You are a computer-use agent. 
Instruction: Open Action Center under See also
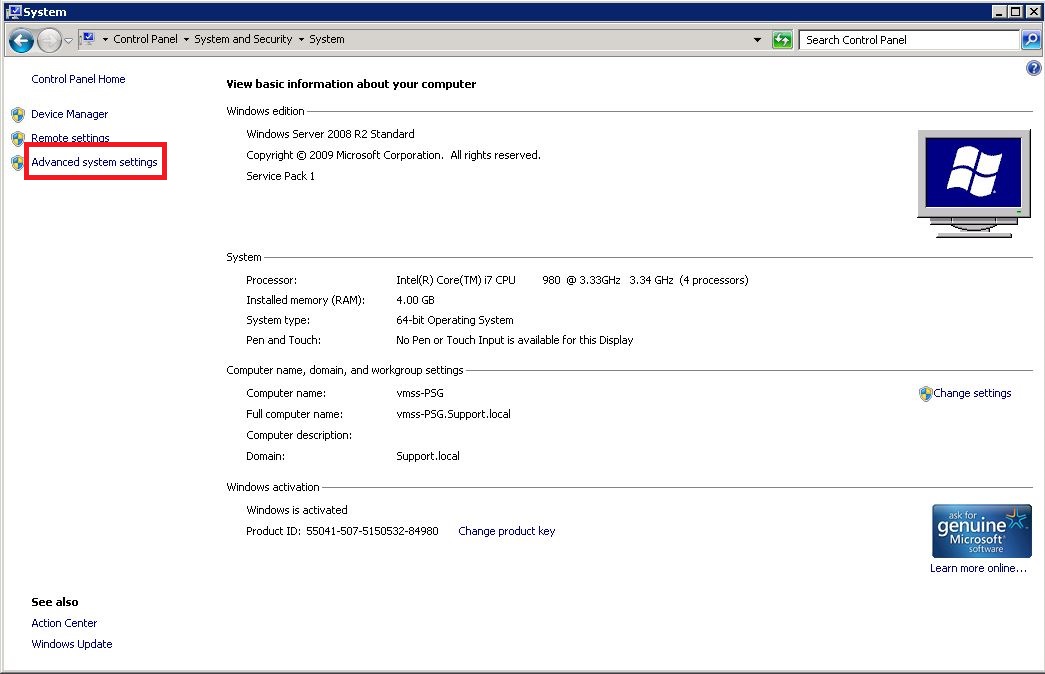click(x=64, y=623)
